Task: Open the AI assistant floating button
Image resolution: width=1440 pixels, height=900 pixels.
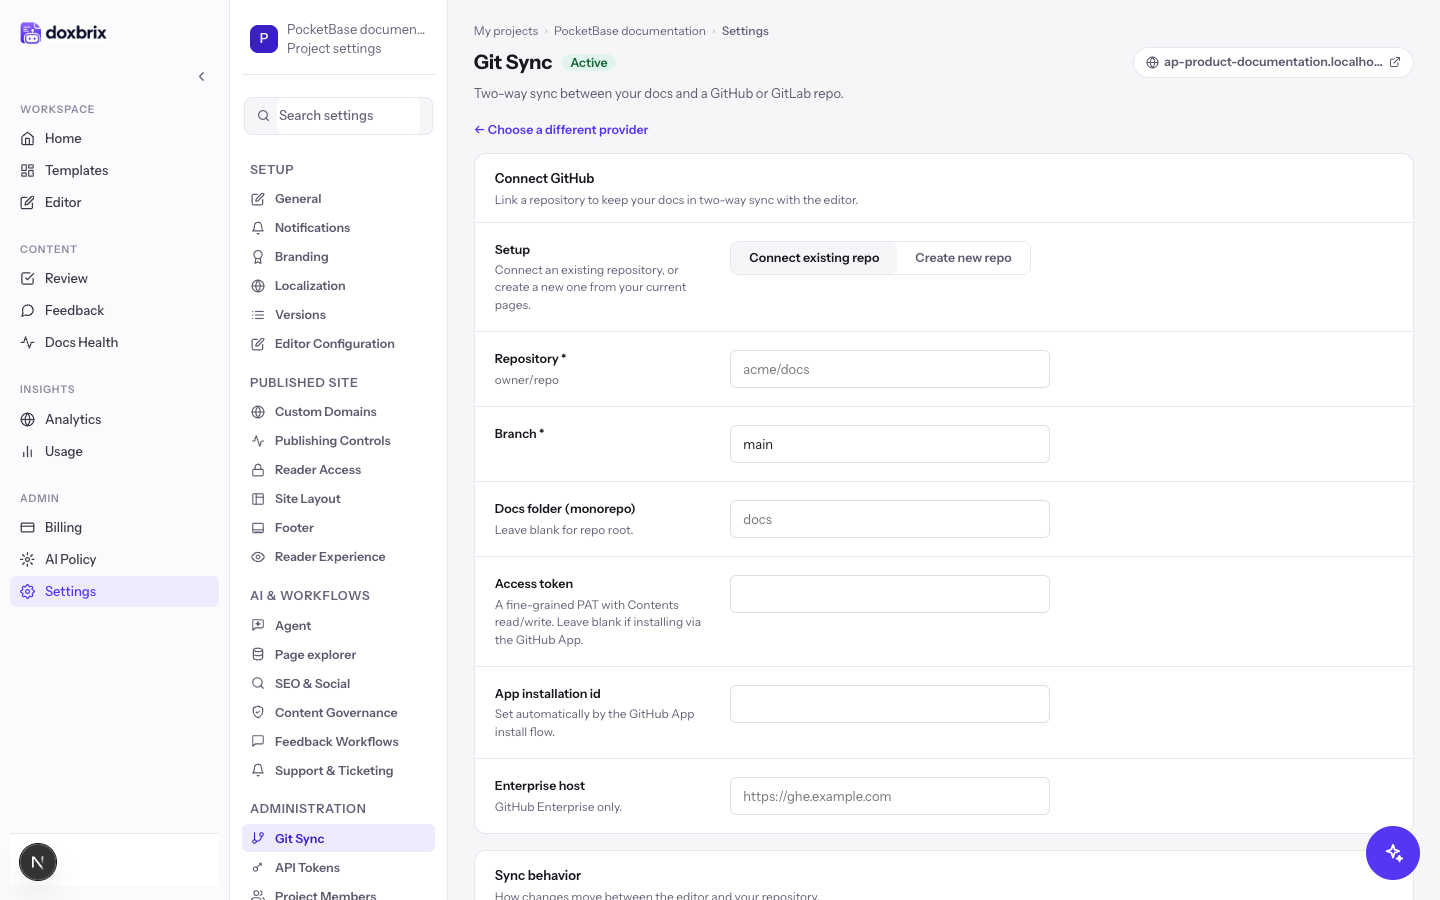Action: coord(1393,853)
